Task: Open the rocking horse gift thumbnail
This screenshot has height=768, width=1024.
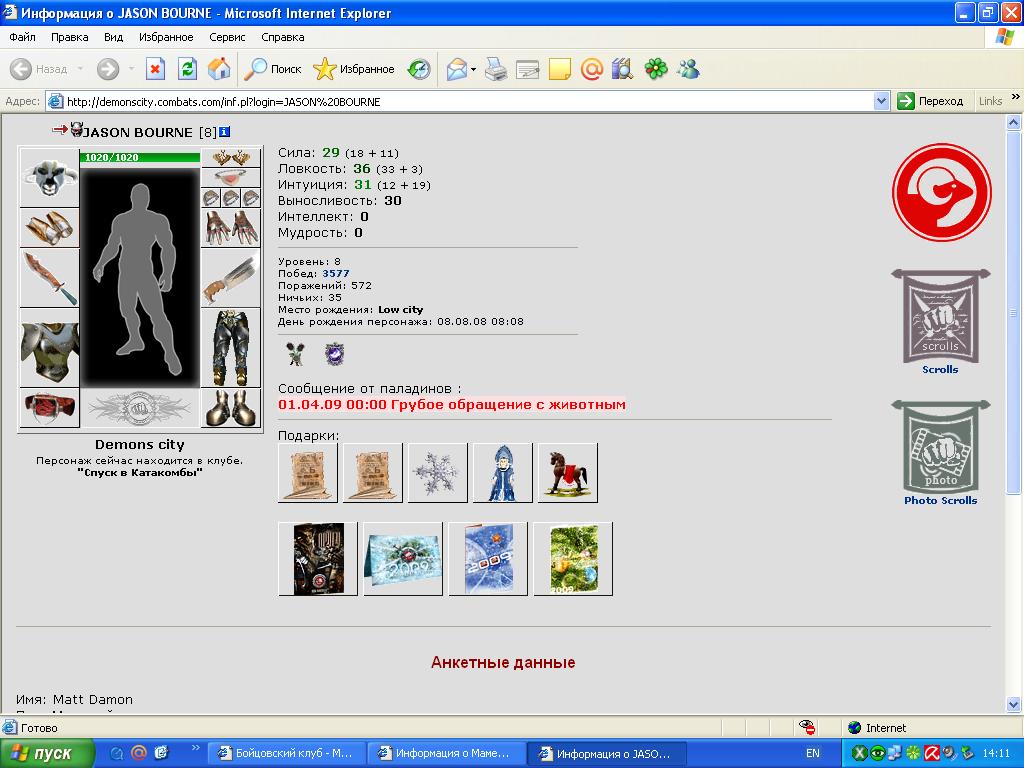Action: pos(567,473)
